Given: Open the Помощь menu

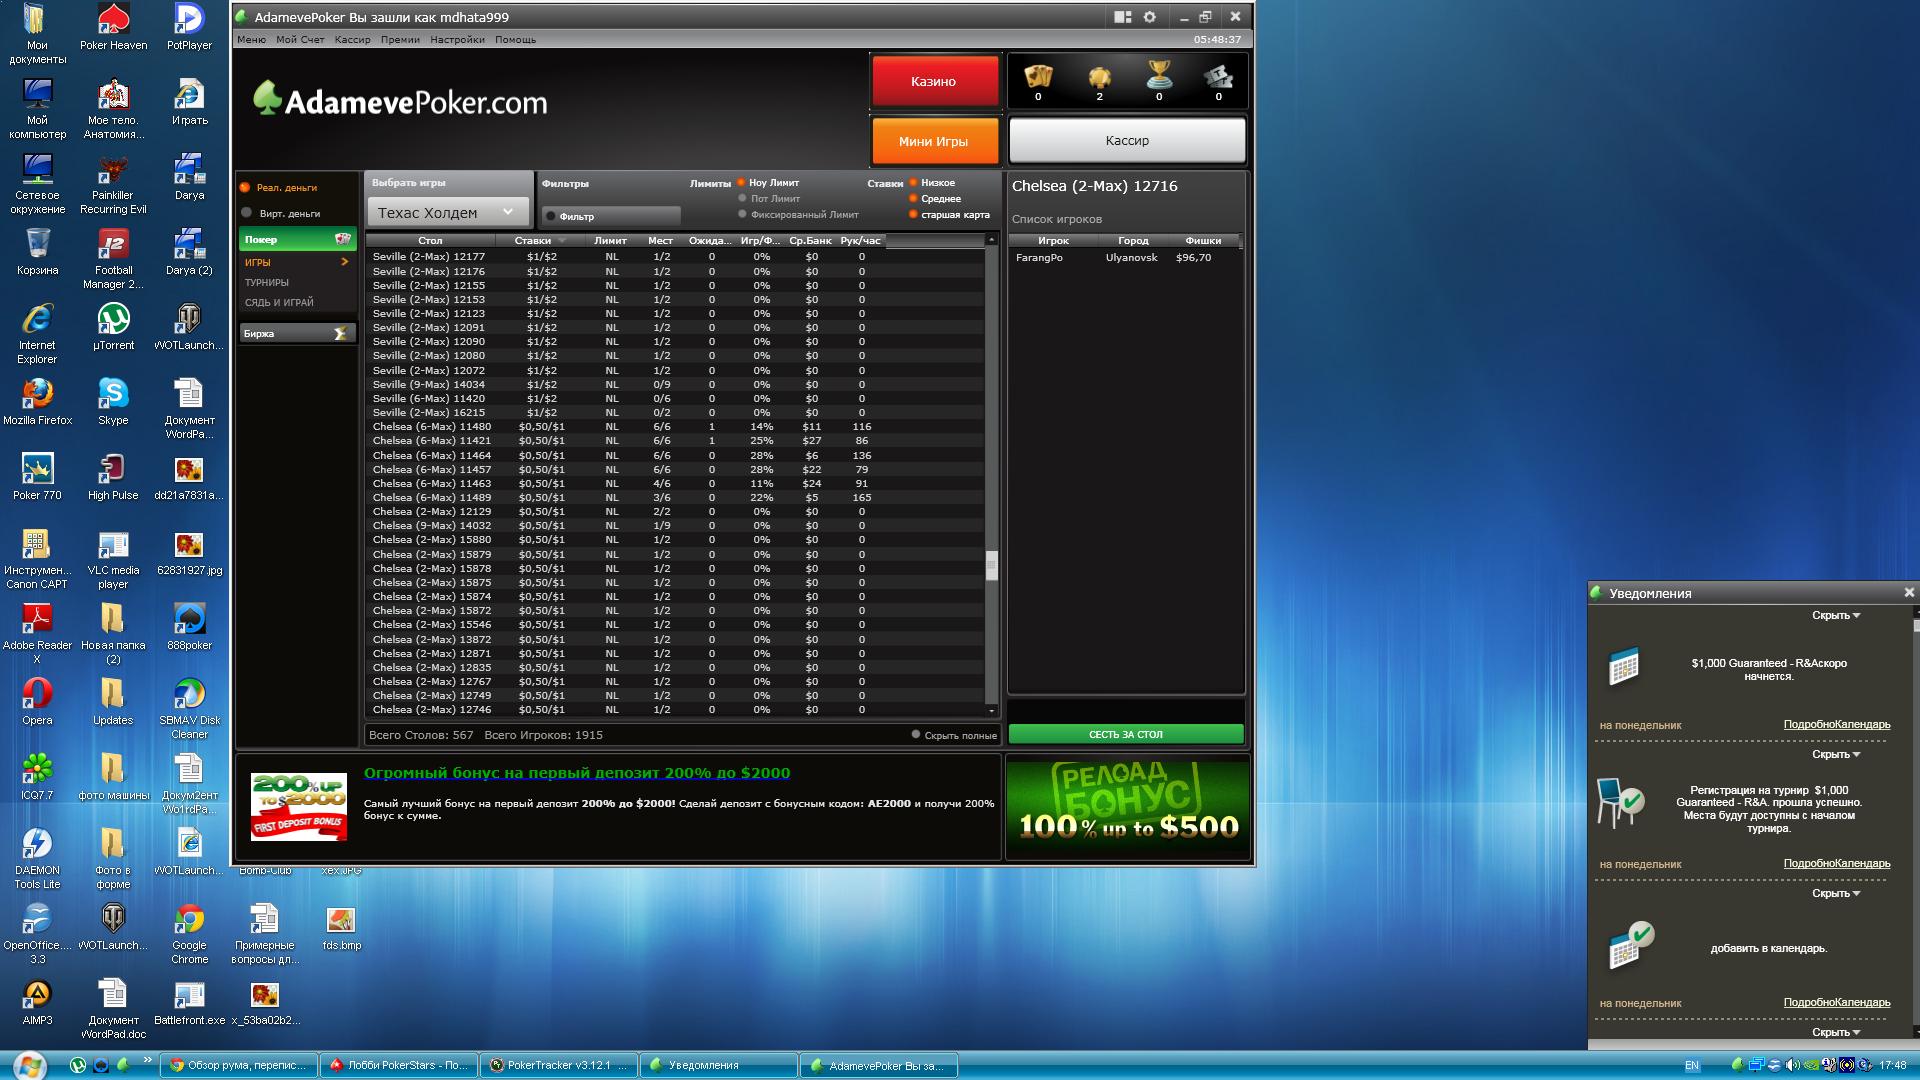Looking at the screenshot, I should [x=515, y=40].
